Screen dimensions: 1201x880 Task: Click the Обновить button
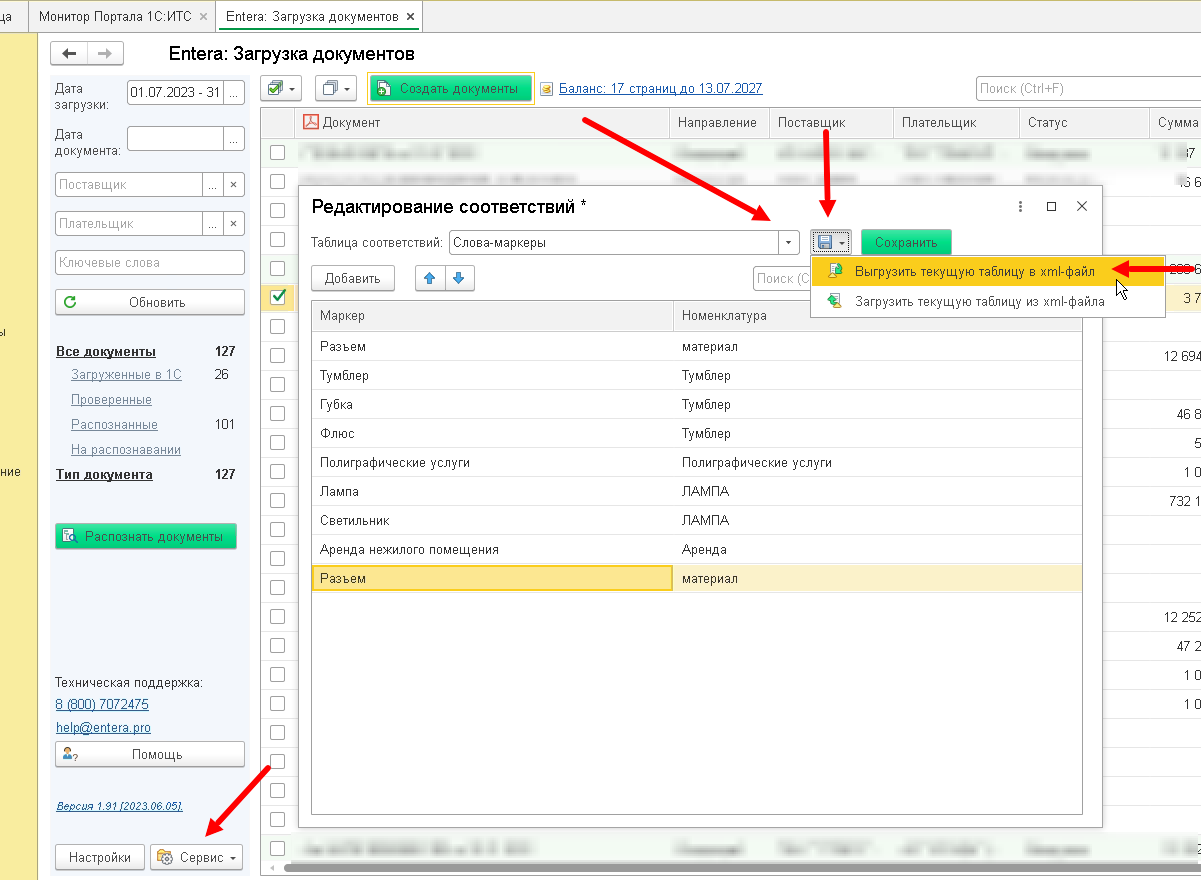point(150,302)
